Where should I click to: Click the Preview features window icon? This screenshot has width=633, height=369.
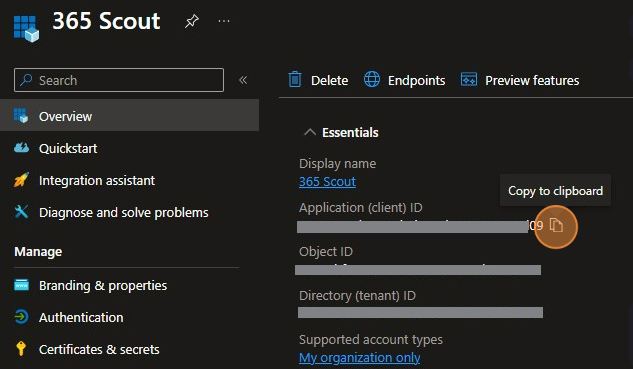pyautogui.click(x=469, y=80)
